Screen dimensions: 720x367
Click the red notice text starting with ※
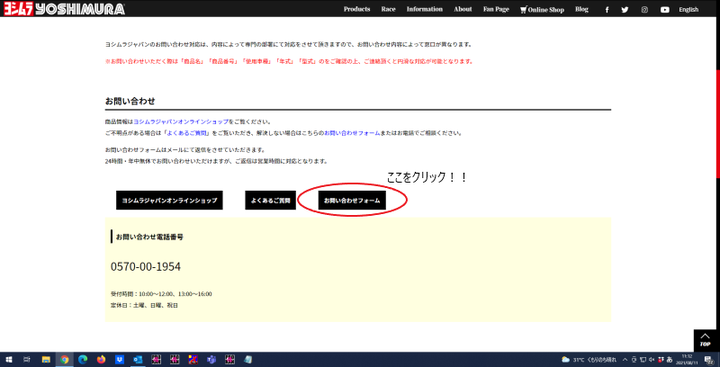(x=289, y=61)
